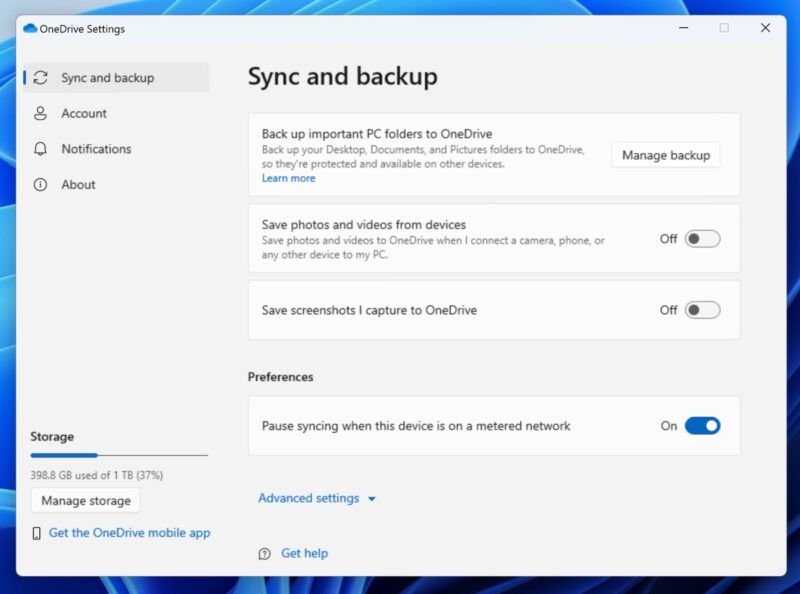Click the question mark icon beside Get help

pos(264,553)
